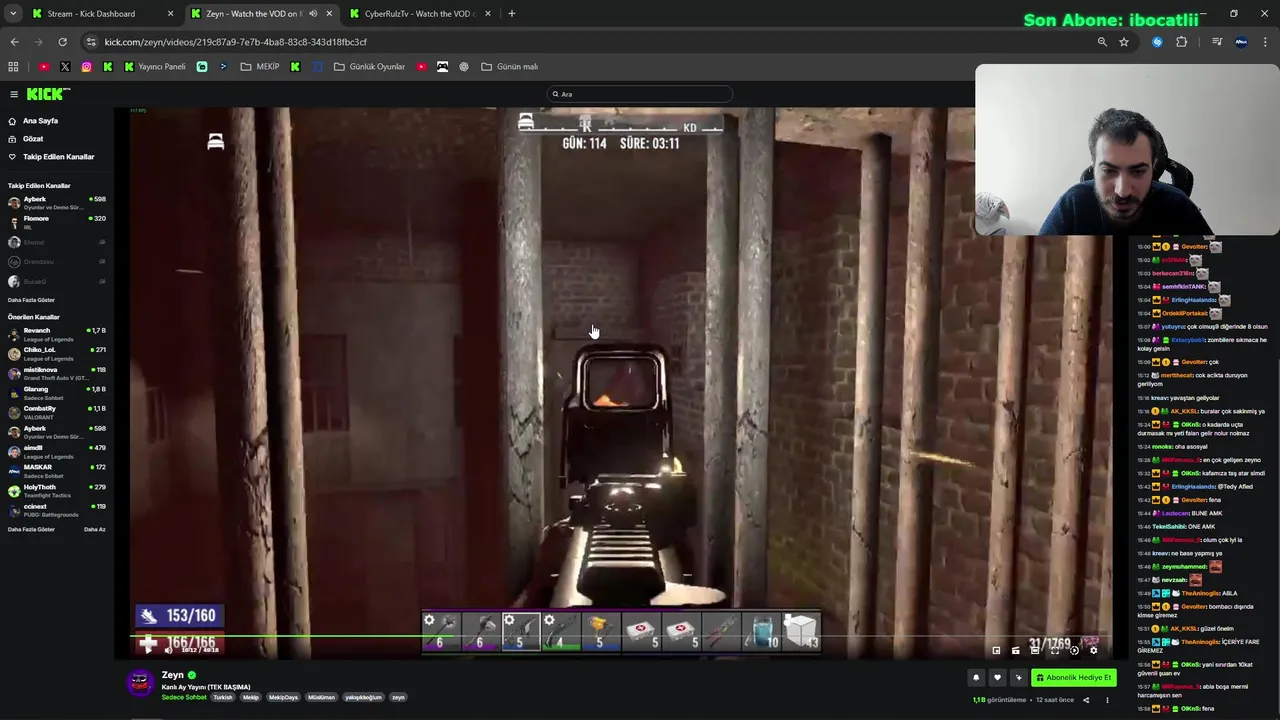Seek using the video progress bar
This screenshot has height=720, width=1280.
click(x=620, y=636)
